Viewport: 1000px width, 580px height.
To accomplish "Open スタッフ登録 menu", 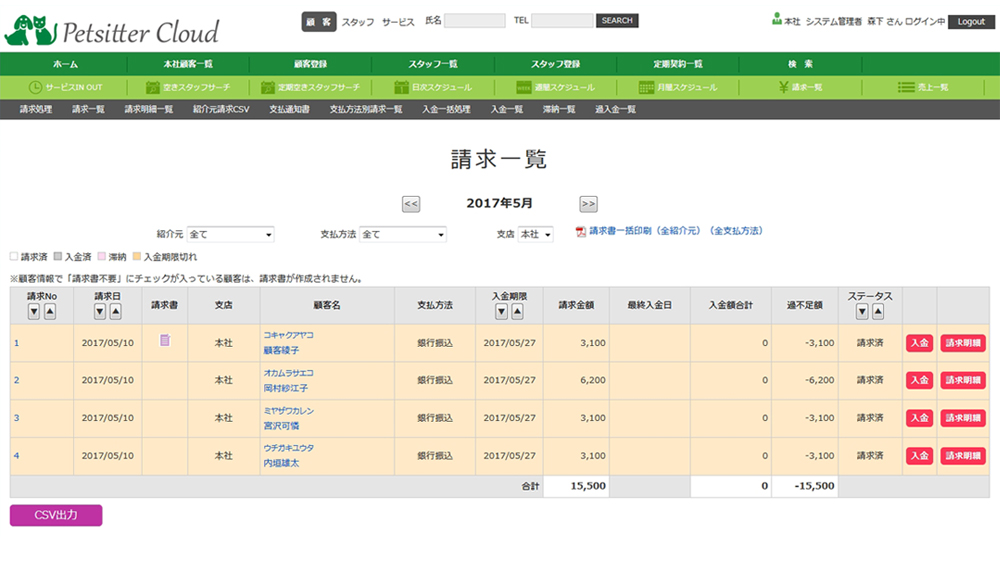I will click(555, 64).
